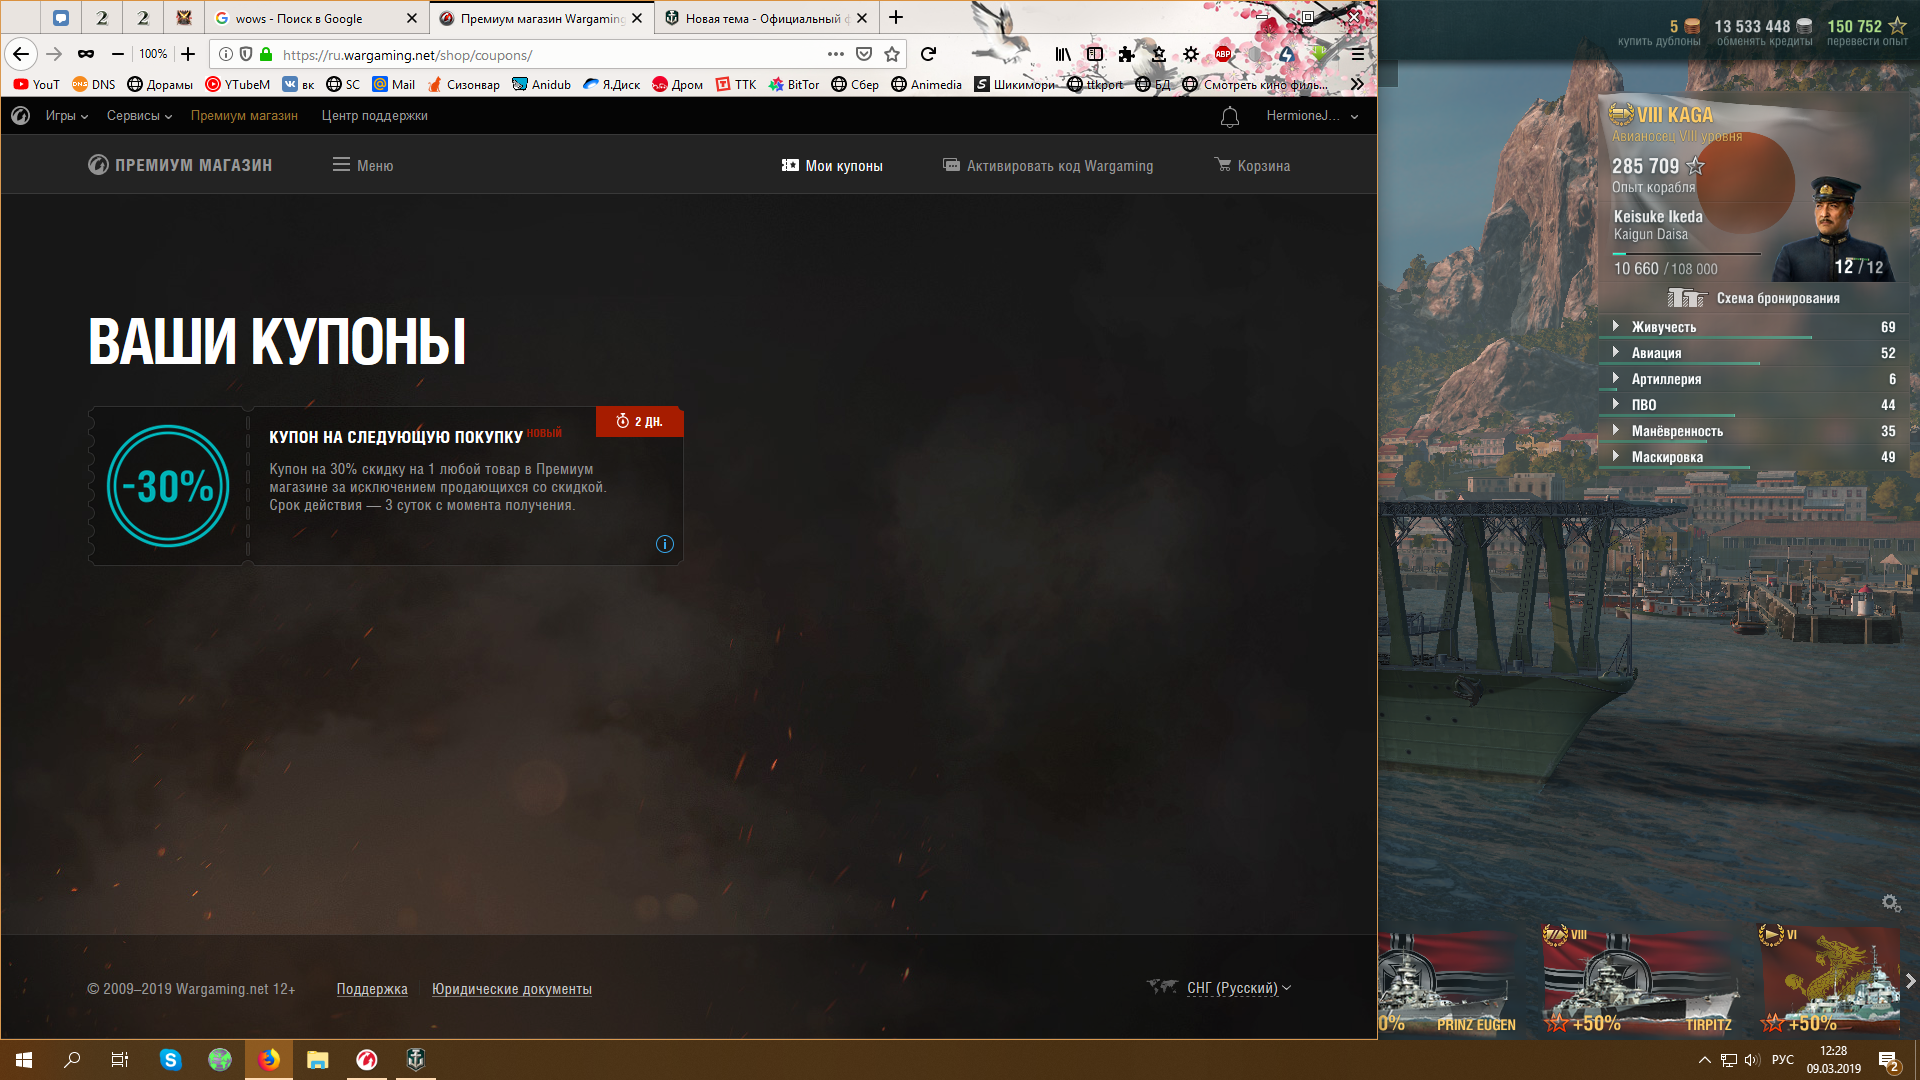The height and width of the screenshot is (1080, 1920).
Task: Toggle the sidebar view icon
Action: [x=1095, y=54]
